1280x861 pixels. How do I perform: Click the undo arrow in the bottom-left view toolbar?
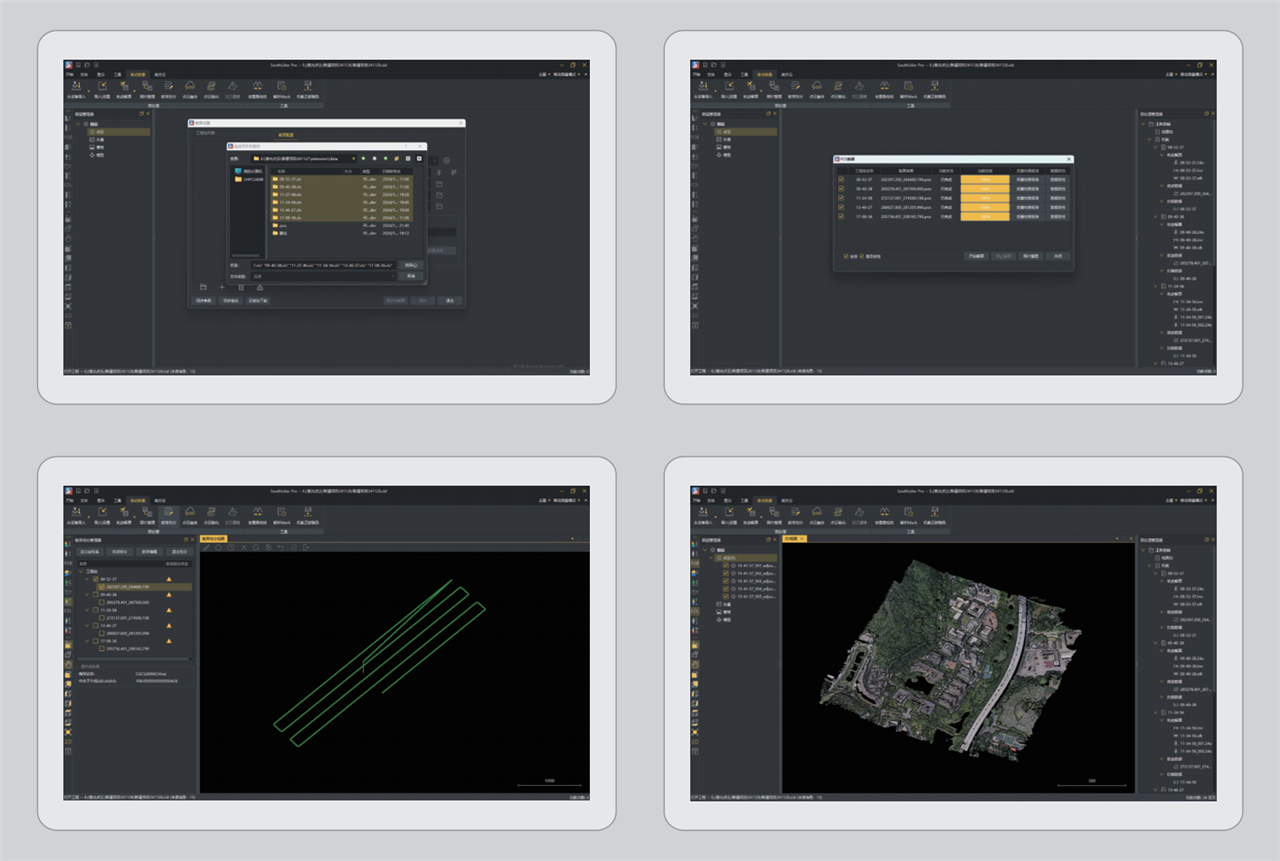click(x=282, y=547)
